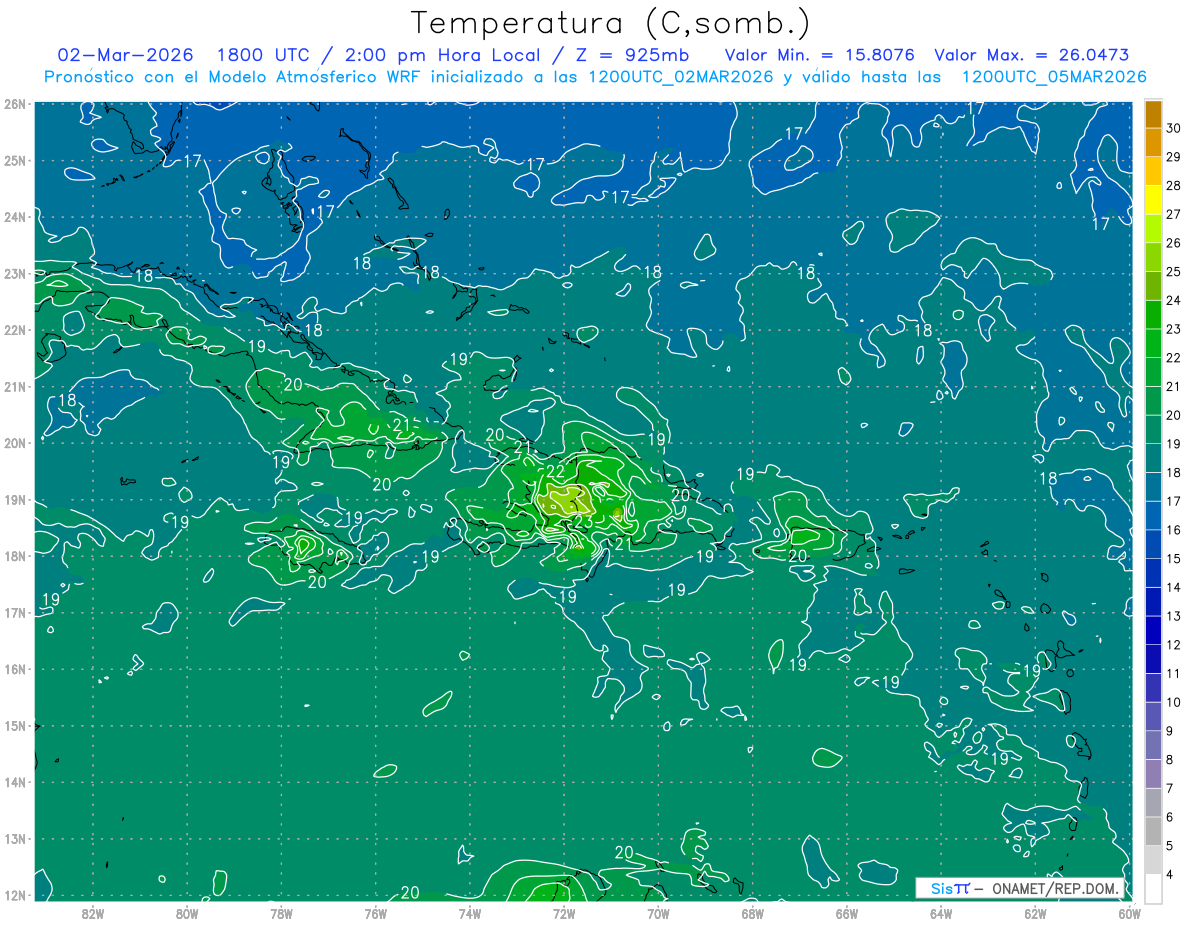1200x927 pixels.
Task: Click the 24N latitude axis label
Action: point(15,216)
